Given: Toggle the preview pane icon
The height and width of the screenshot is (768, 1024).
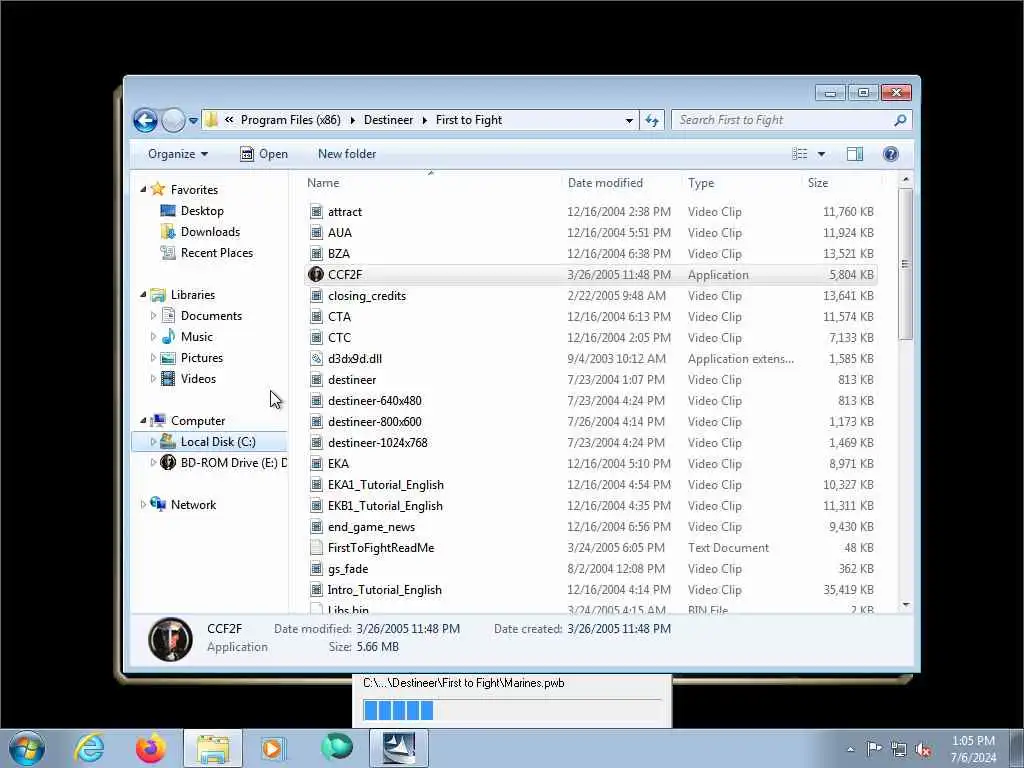Looking at the screenshot, I should (854, 154).
